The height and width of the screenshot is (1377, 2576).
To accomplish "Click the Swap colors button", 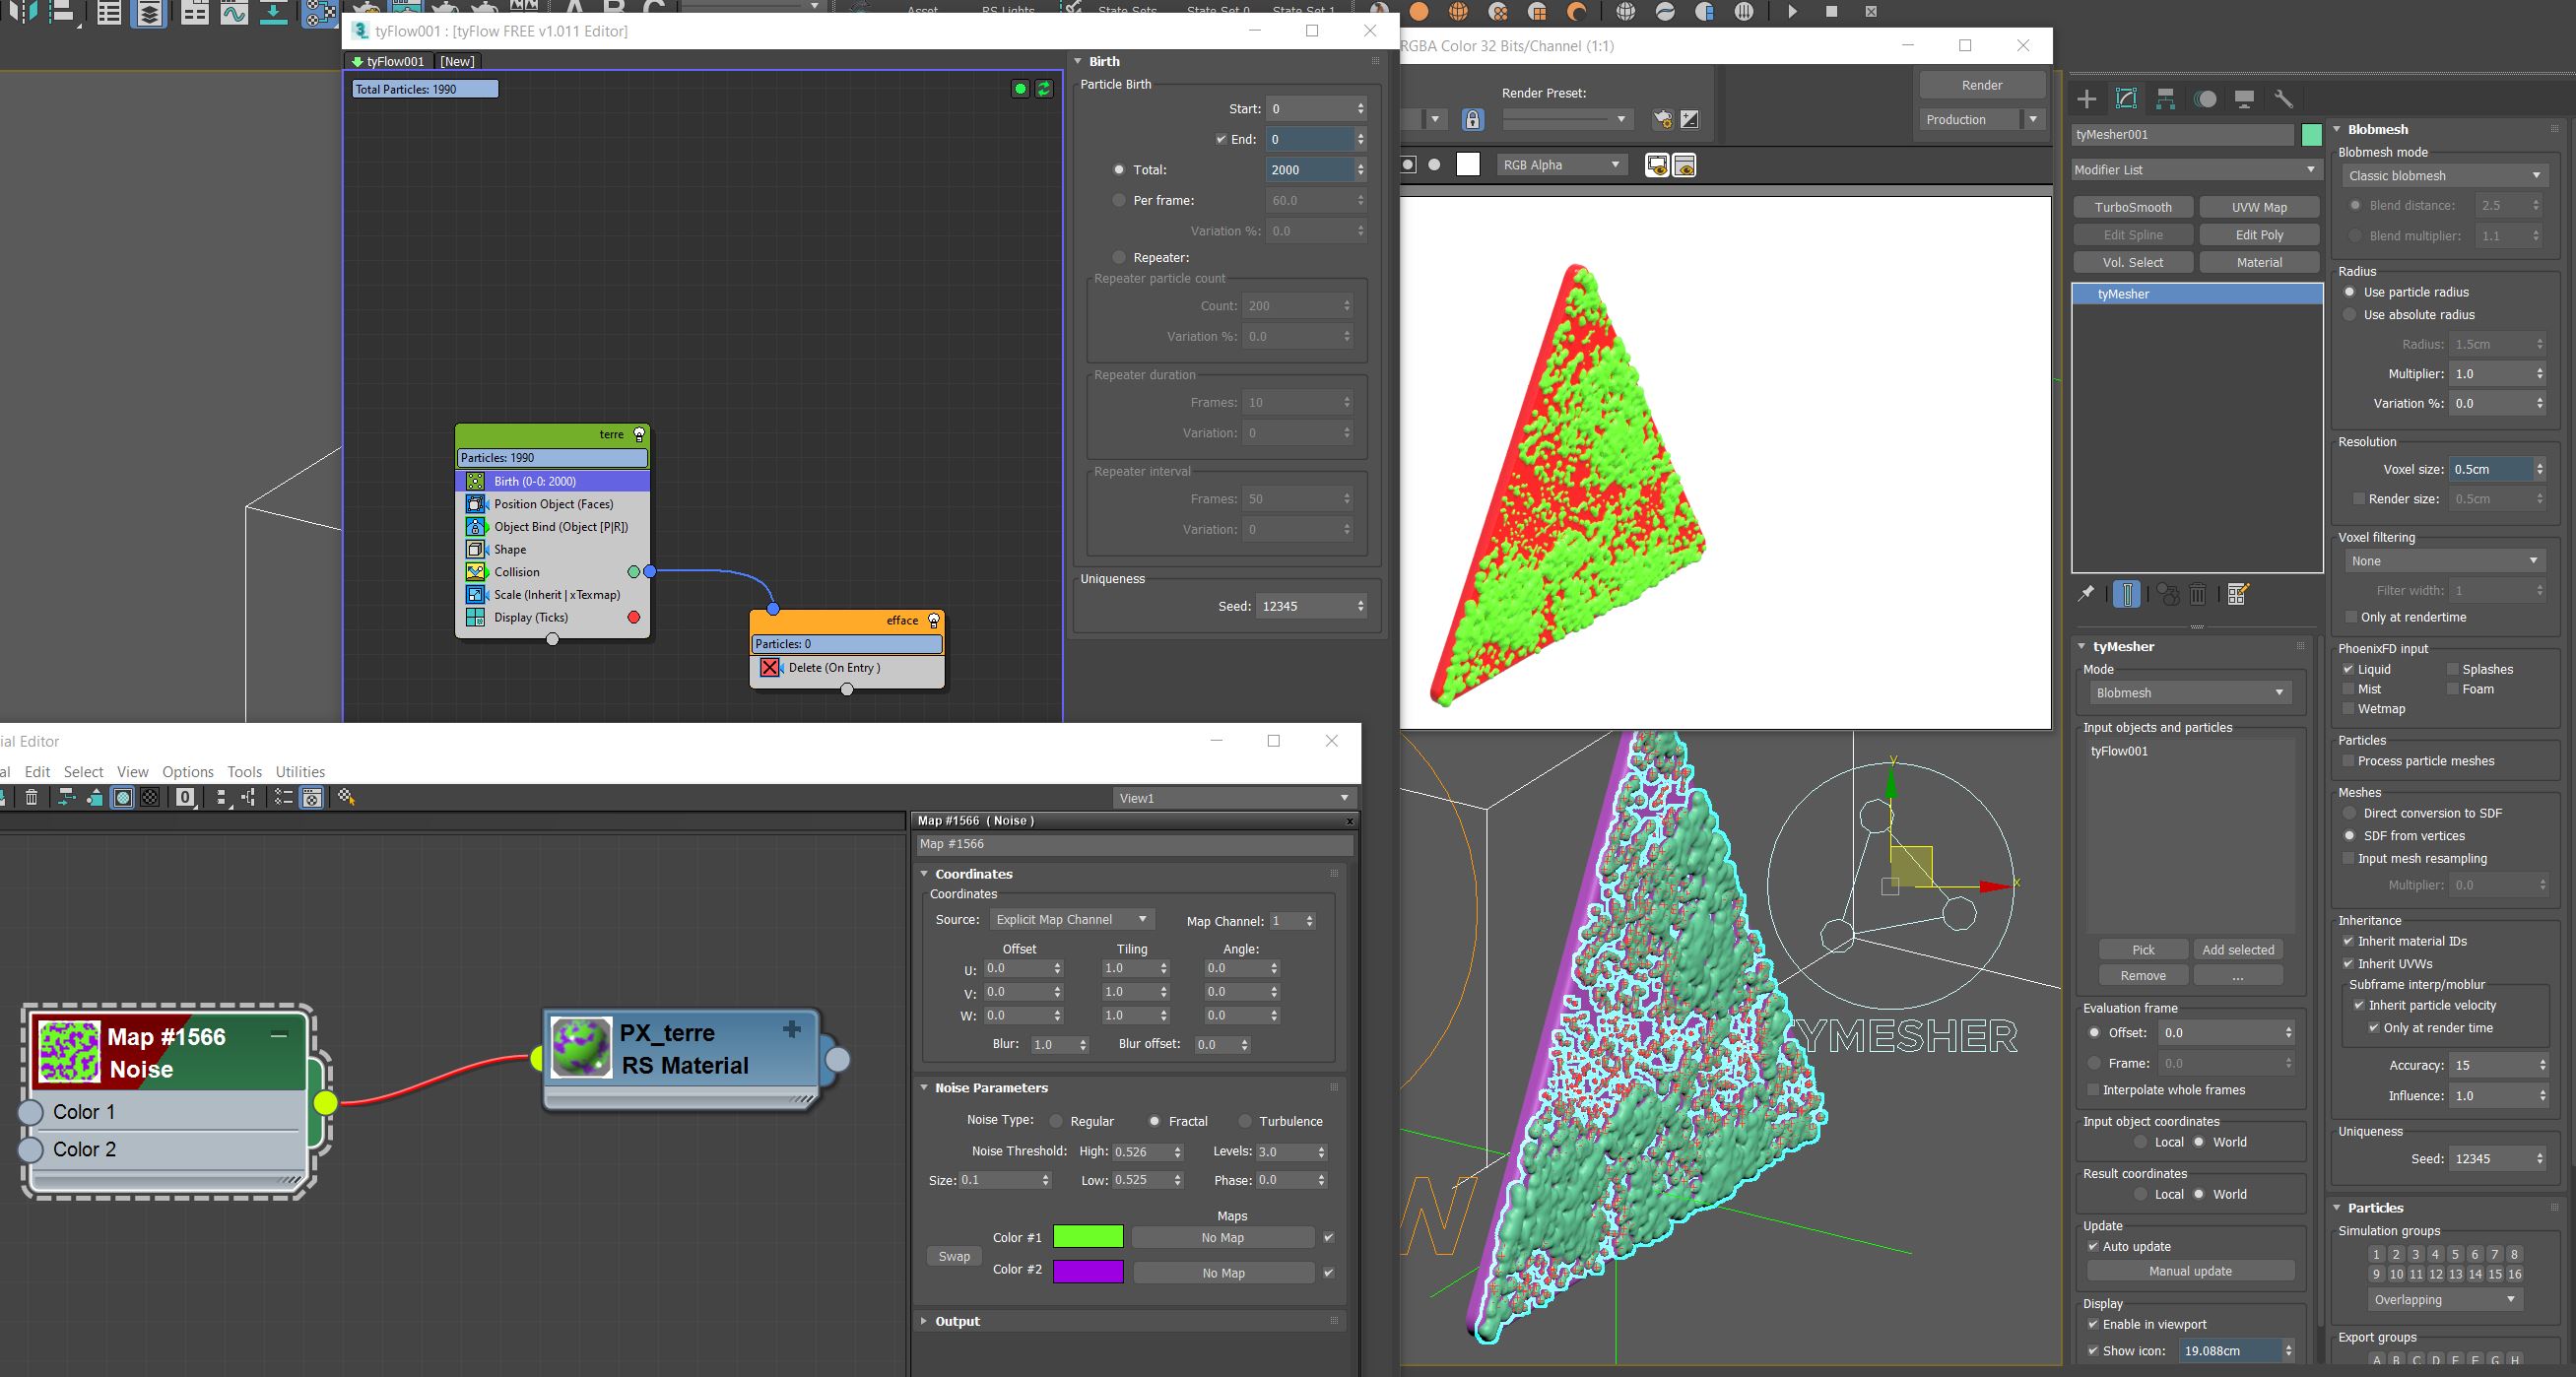I will 953,1256.
